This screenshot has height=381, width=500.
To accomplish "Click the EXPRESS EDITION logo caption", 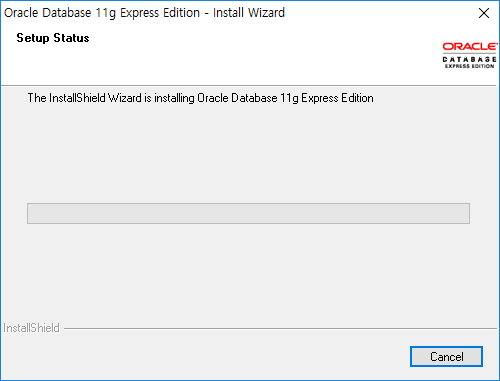I will tap(470, 66).
